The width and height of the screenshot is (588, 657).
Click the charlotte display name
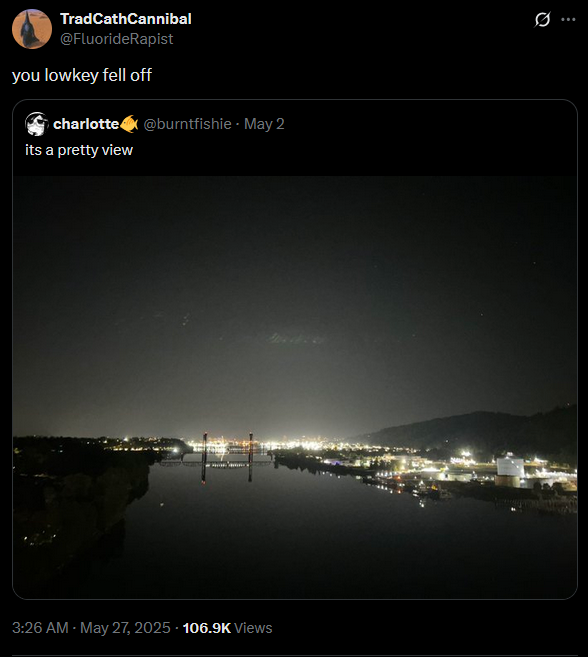86,124
